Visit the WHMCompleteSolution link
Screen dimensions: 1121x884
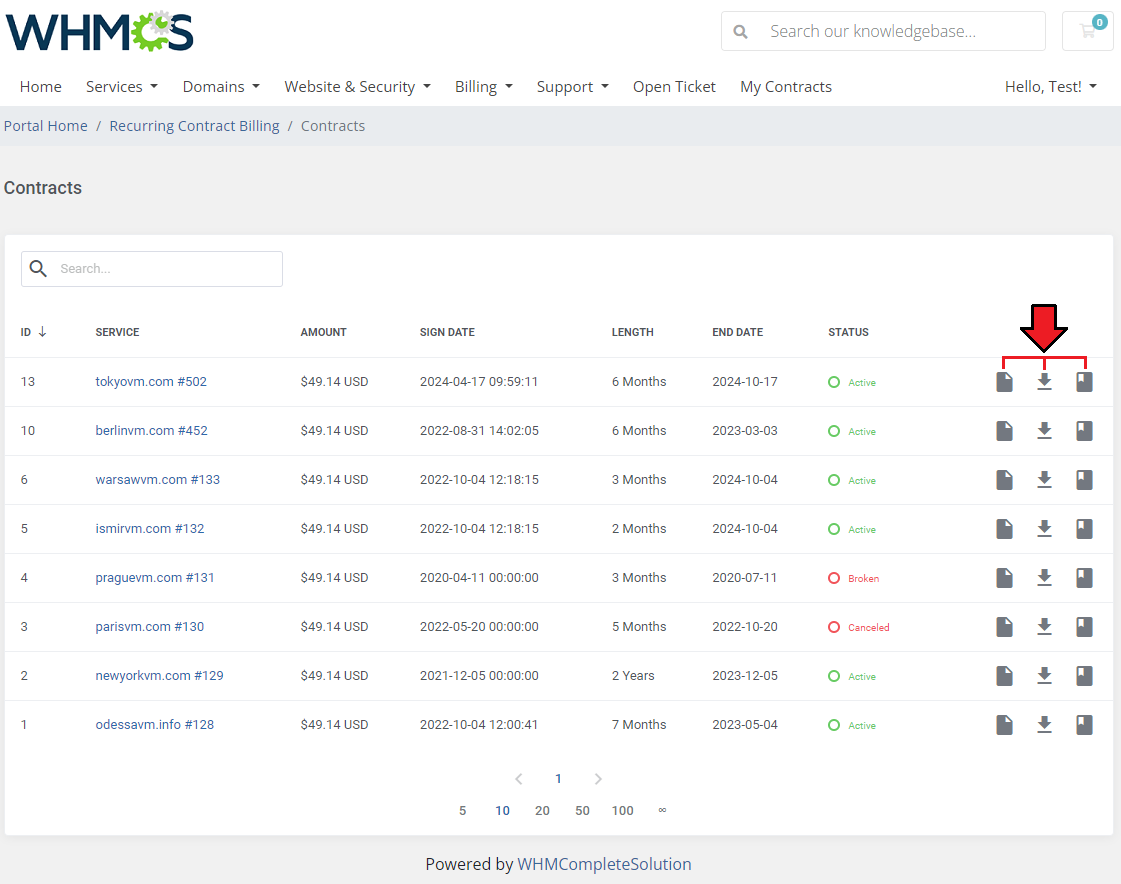point(604,864)
